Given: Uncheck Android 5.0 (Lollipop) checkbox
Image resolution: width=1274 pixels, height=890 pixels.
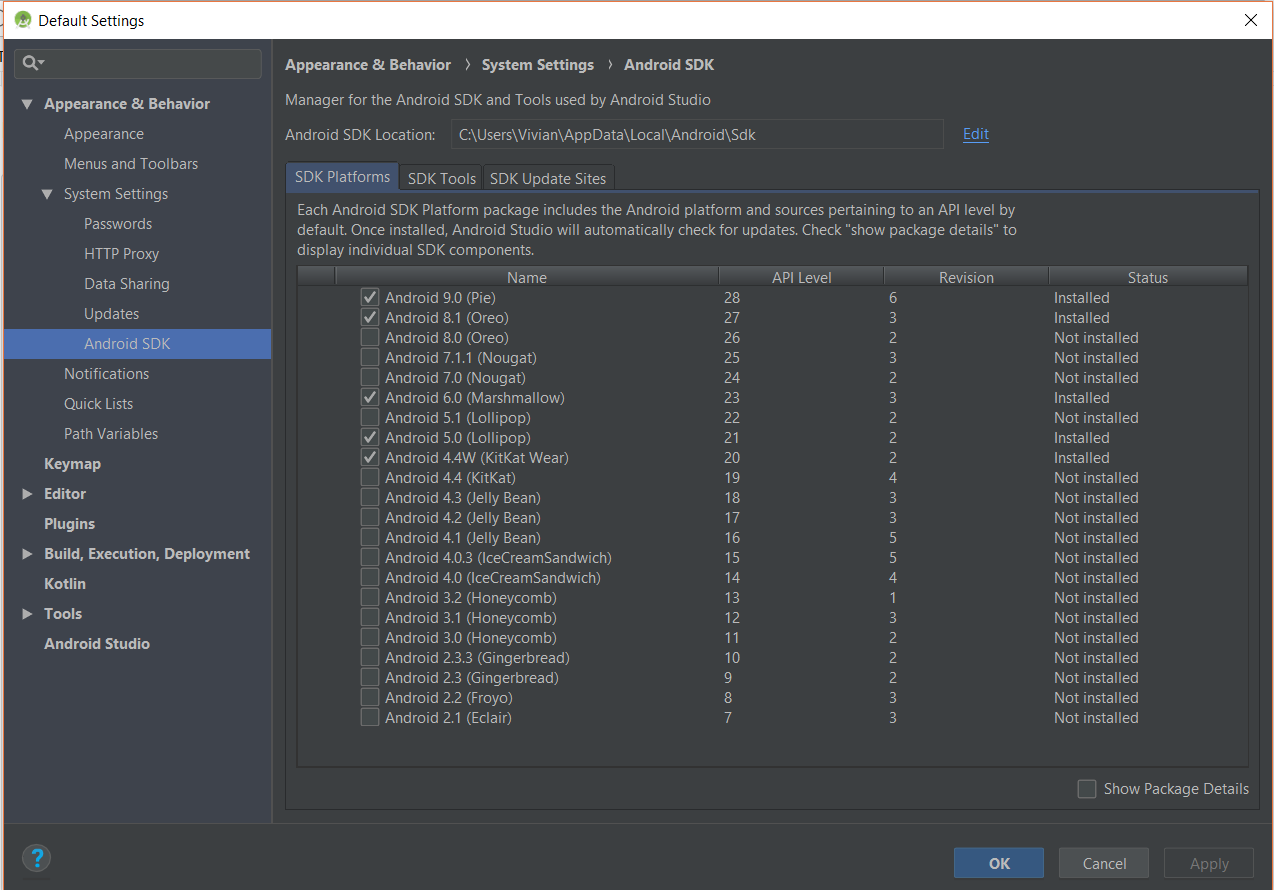Looking at the screenshot, I should (x=370, y=437).
